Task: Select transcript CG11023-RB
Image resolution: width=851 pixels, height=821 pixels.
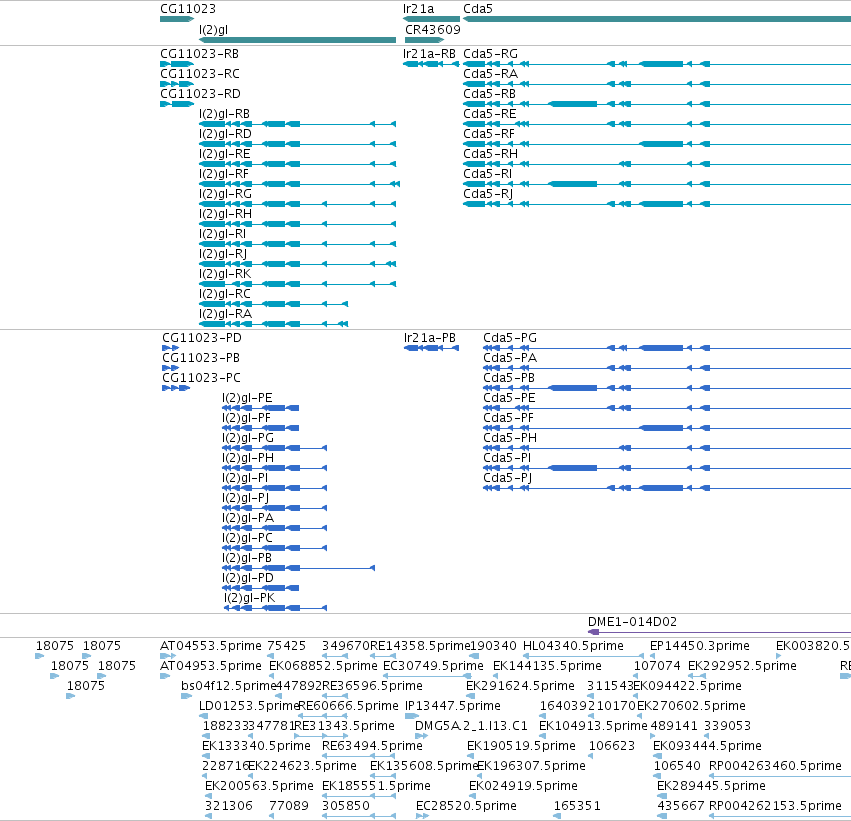Action: (177, 64)
